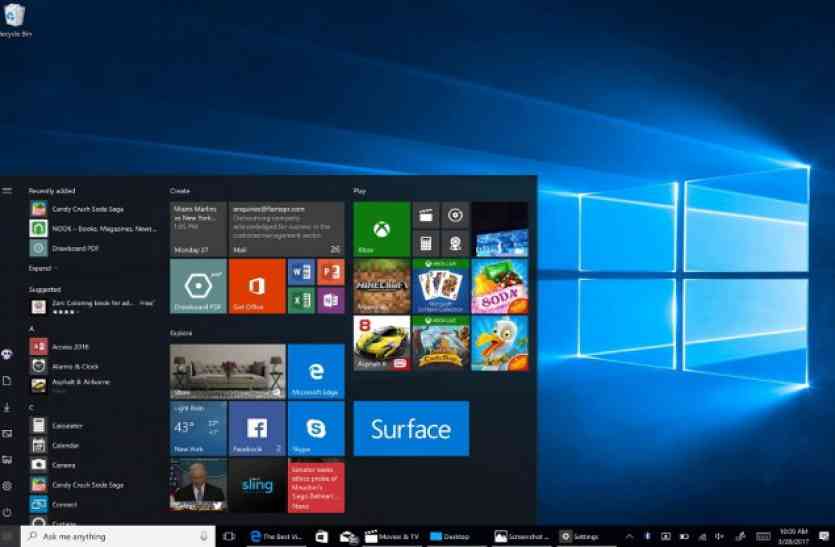
Task: Switch to Screenshot Photos taskbar button
Action: coord(521,536)
